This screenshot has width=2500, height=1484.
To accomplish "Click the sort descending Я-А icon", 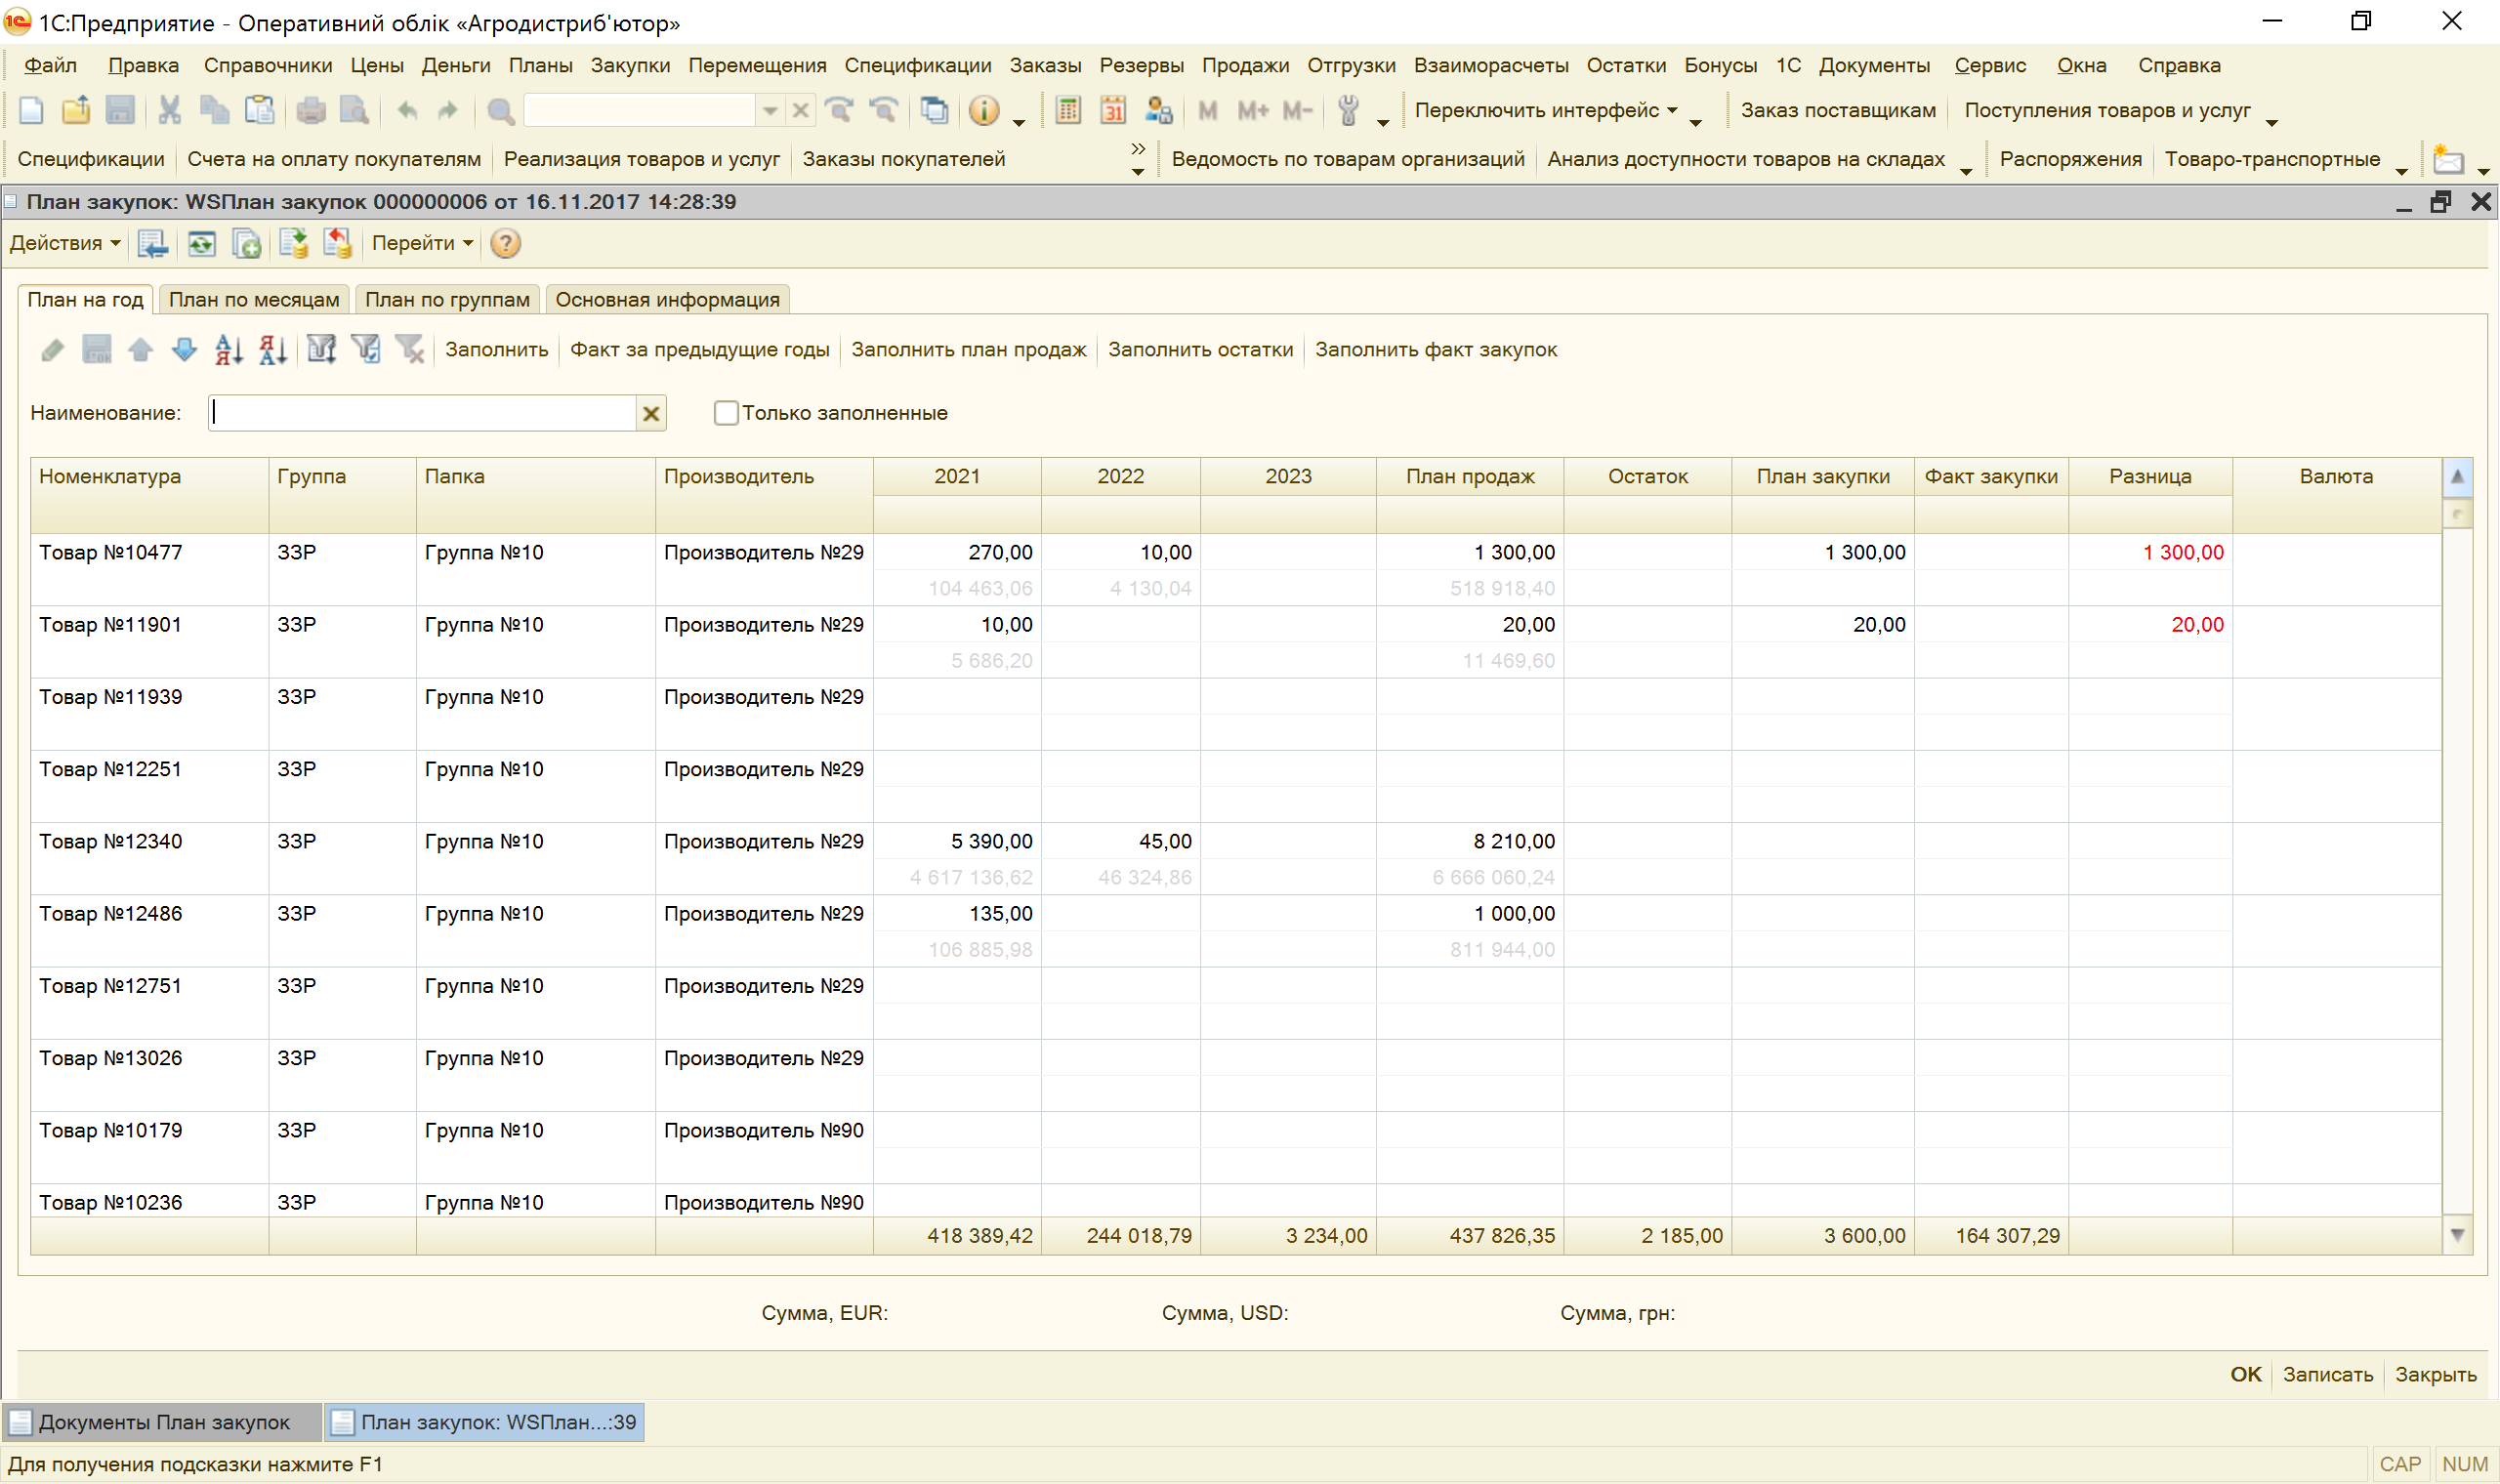I will pos(273,350).
